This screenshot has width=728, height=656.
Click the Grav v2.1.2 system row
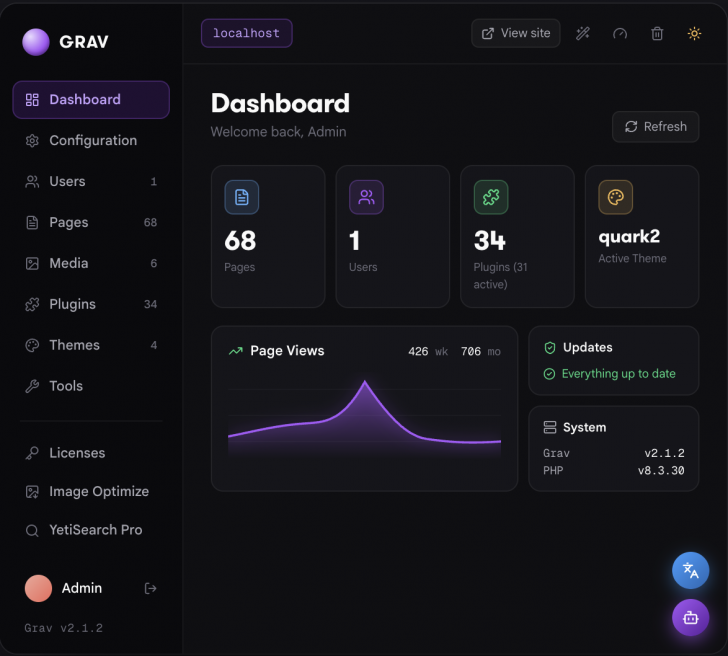[614, 453]
